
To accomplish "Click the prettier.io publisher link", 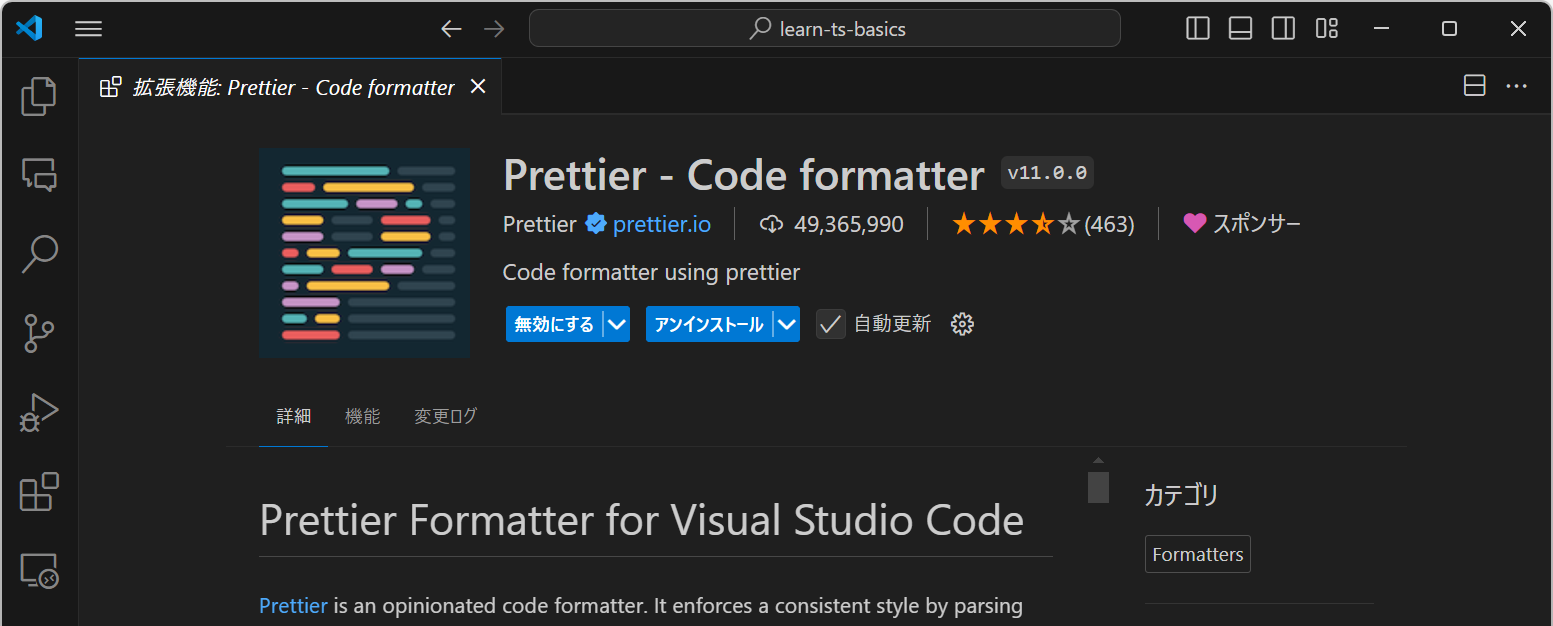I will pos(661,224).
